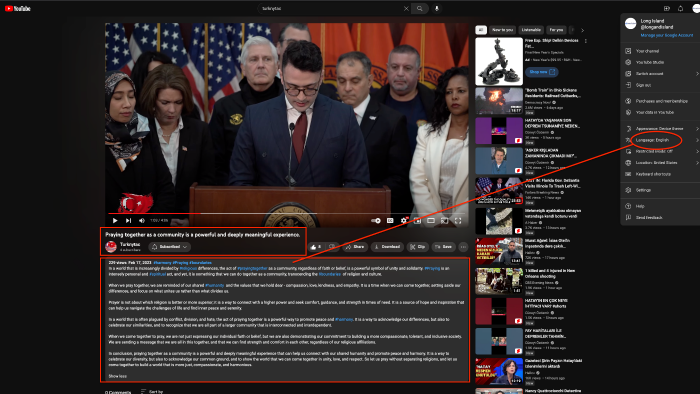The image size is (700, 394).
Task: Toggle the autoplay switch in the player
Action: [376, 220]
